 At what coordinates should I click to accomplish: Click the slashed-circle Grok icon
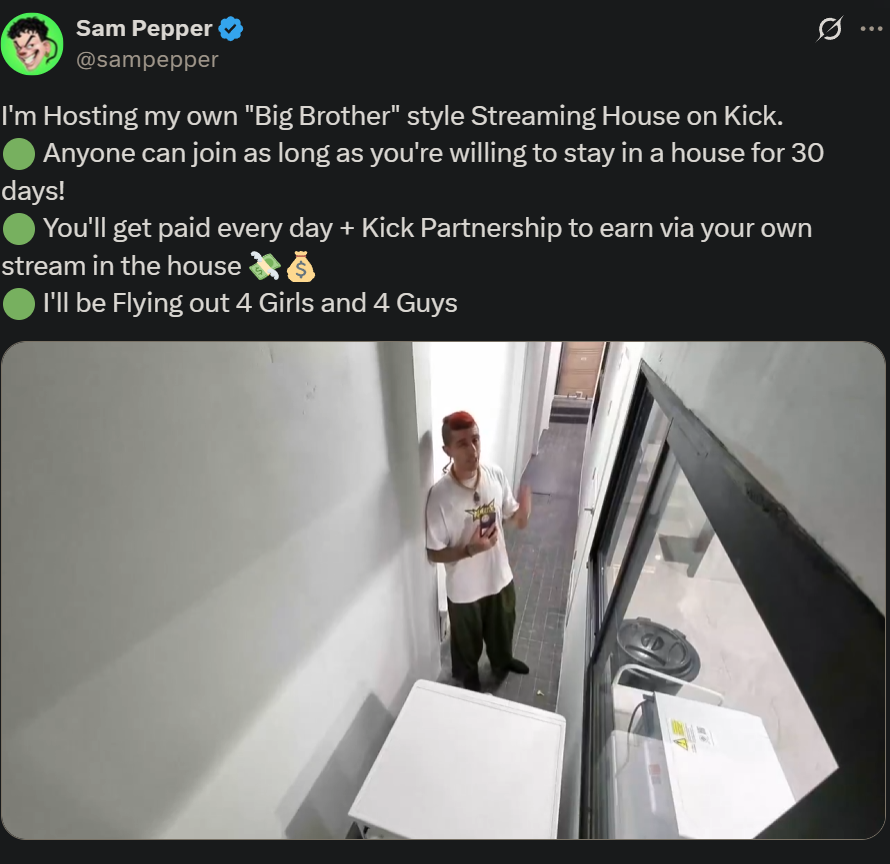click(829, 30)
